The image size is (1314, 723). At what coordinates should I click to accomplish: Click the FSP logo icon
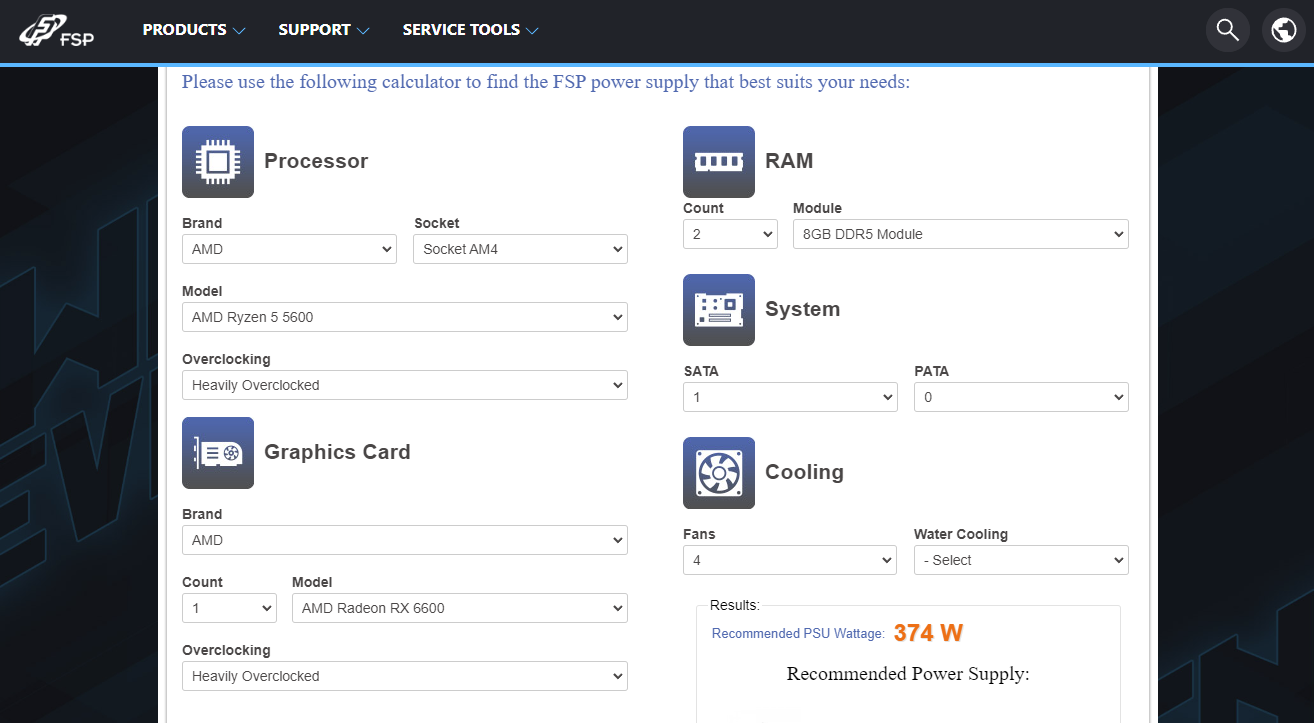(56, 31)
